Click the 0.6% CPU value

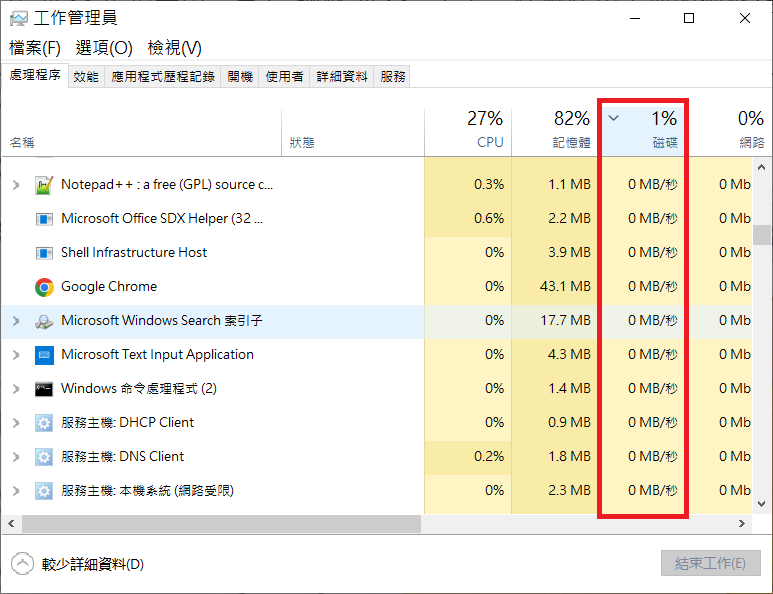(489, 218)
